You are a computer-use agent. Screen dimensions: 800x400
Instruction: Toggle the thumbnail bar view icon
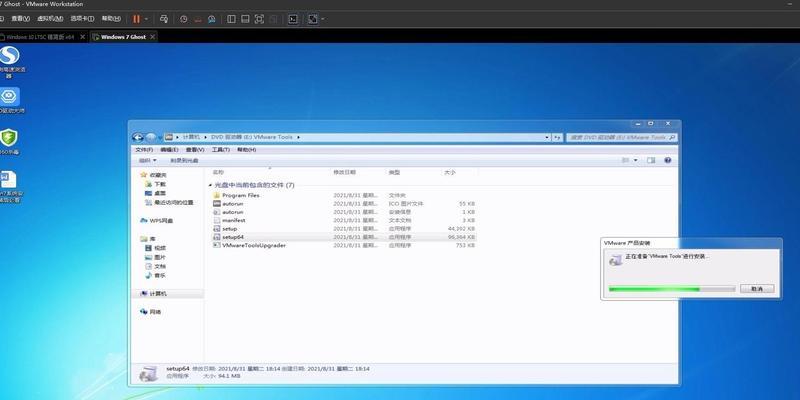(x=245, y=19)
